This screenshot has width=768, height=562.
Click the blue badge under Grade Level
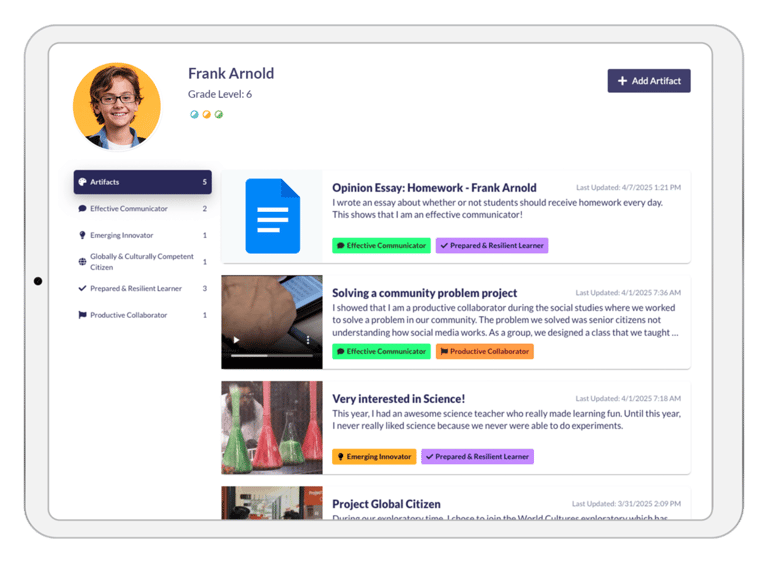(x=195, y=114)
